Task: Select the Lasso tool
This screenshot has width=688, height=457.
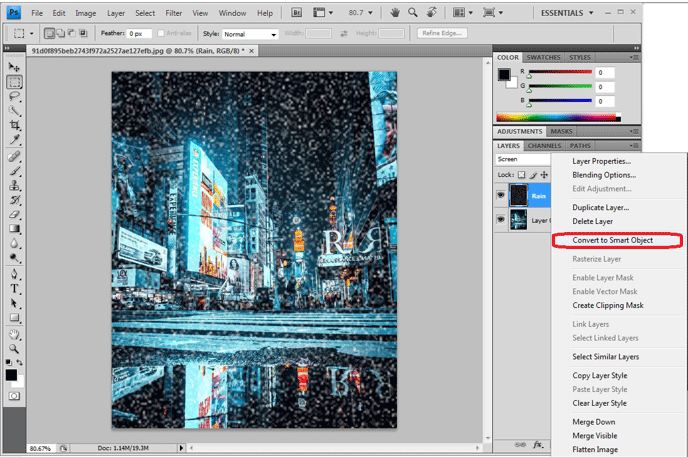Action: pos(14,96)
